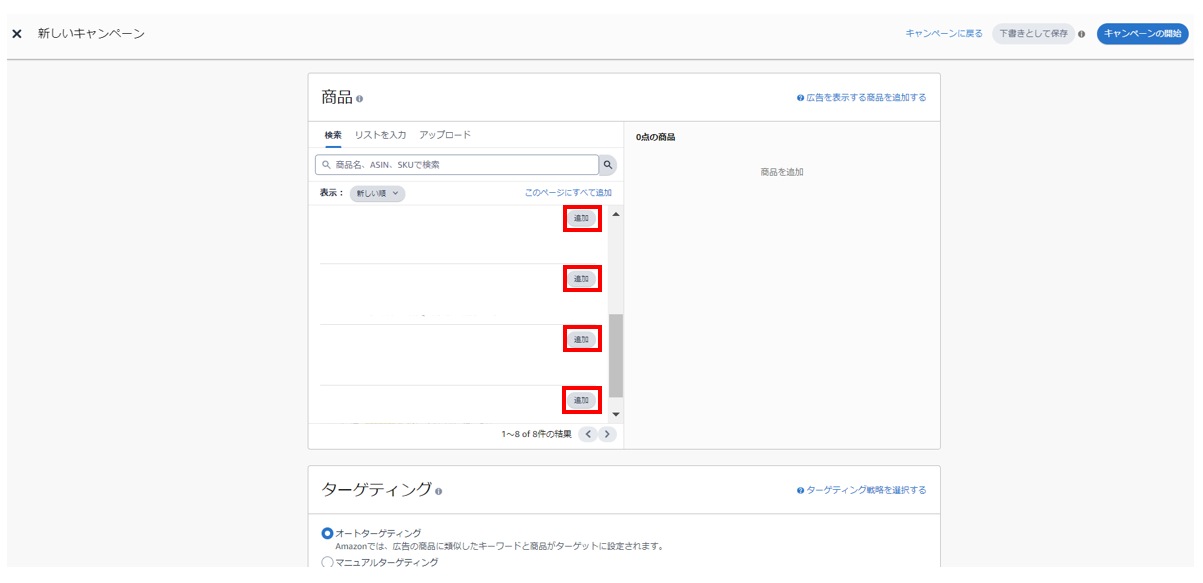Click the product list scrollbar thumb
1203x583 pixels.
click(x=616, y=356)
